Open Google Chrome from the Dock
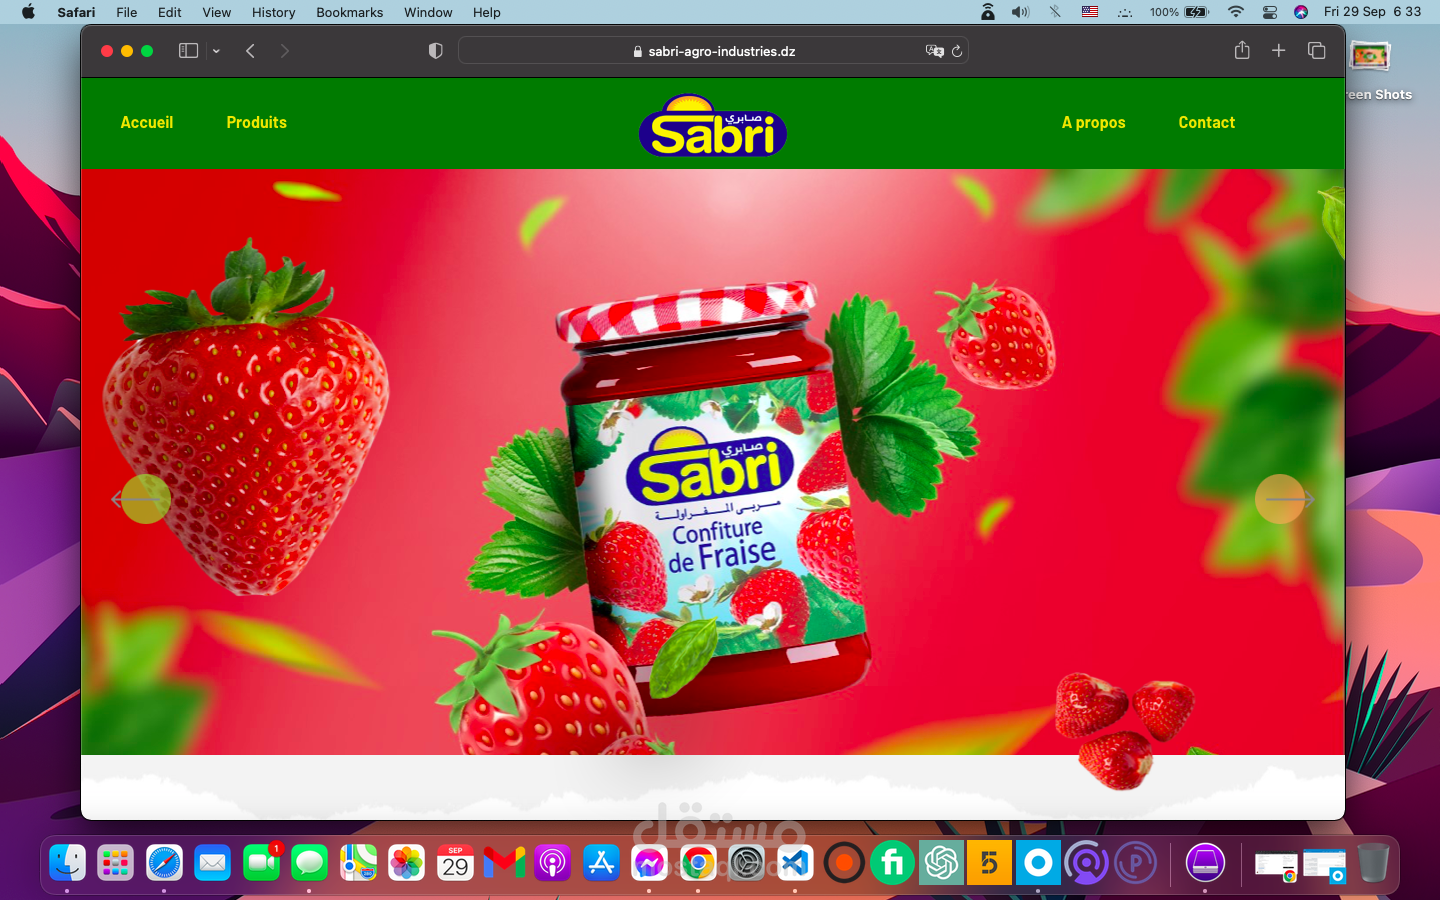Image resolution: width=1440 pixels, height=900 pixels. (x=698, y=863)
